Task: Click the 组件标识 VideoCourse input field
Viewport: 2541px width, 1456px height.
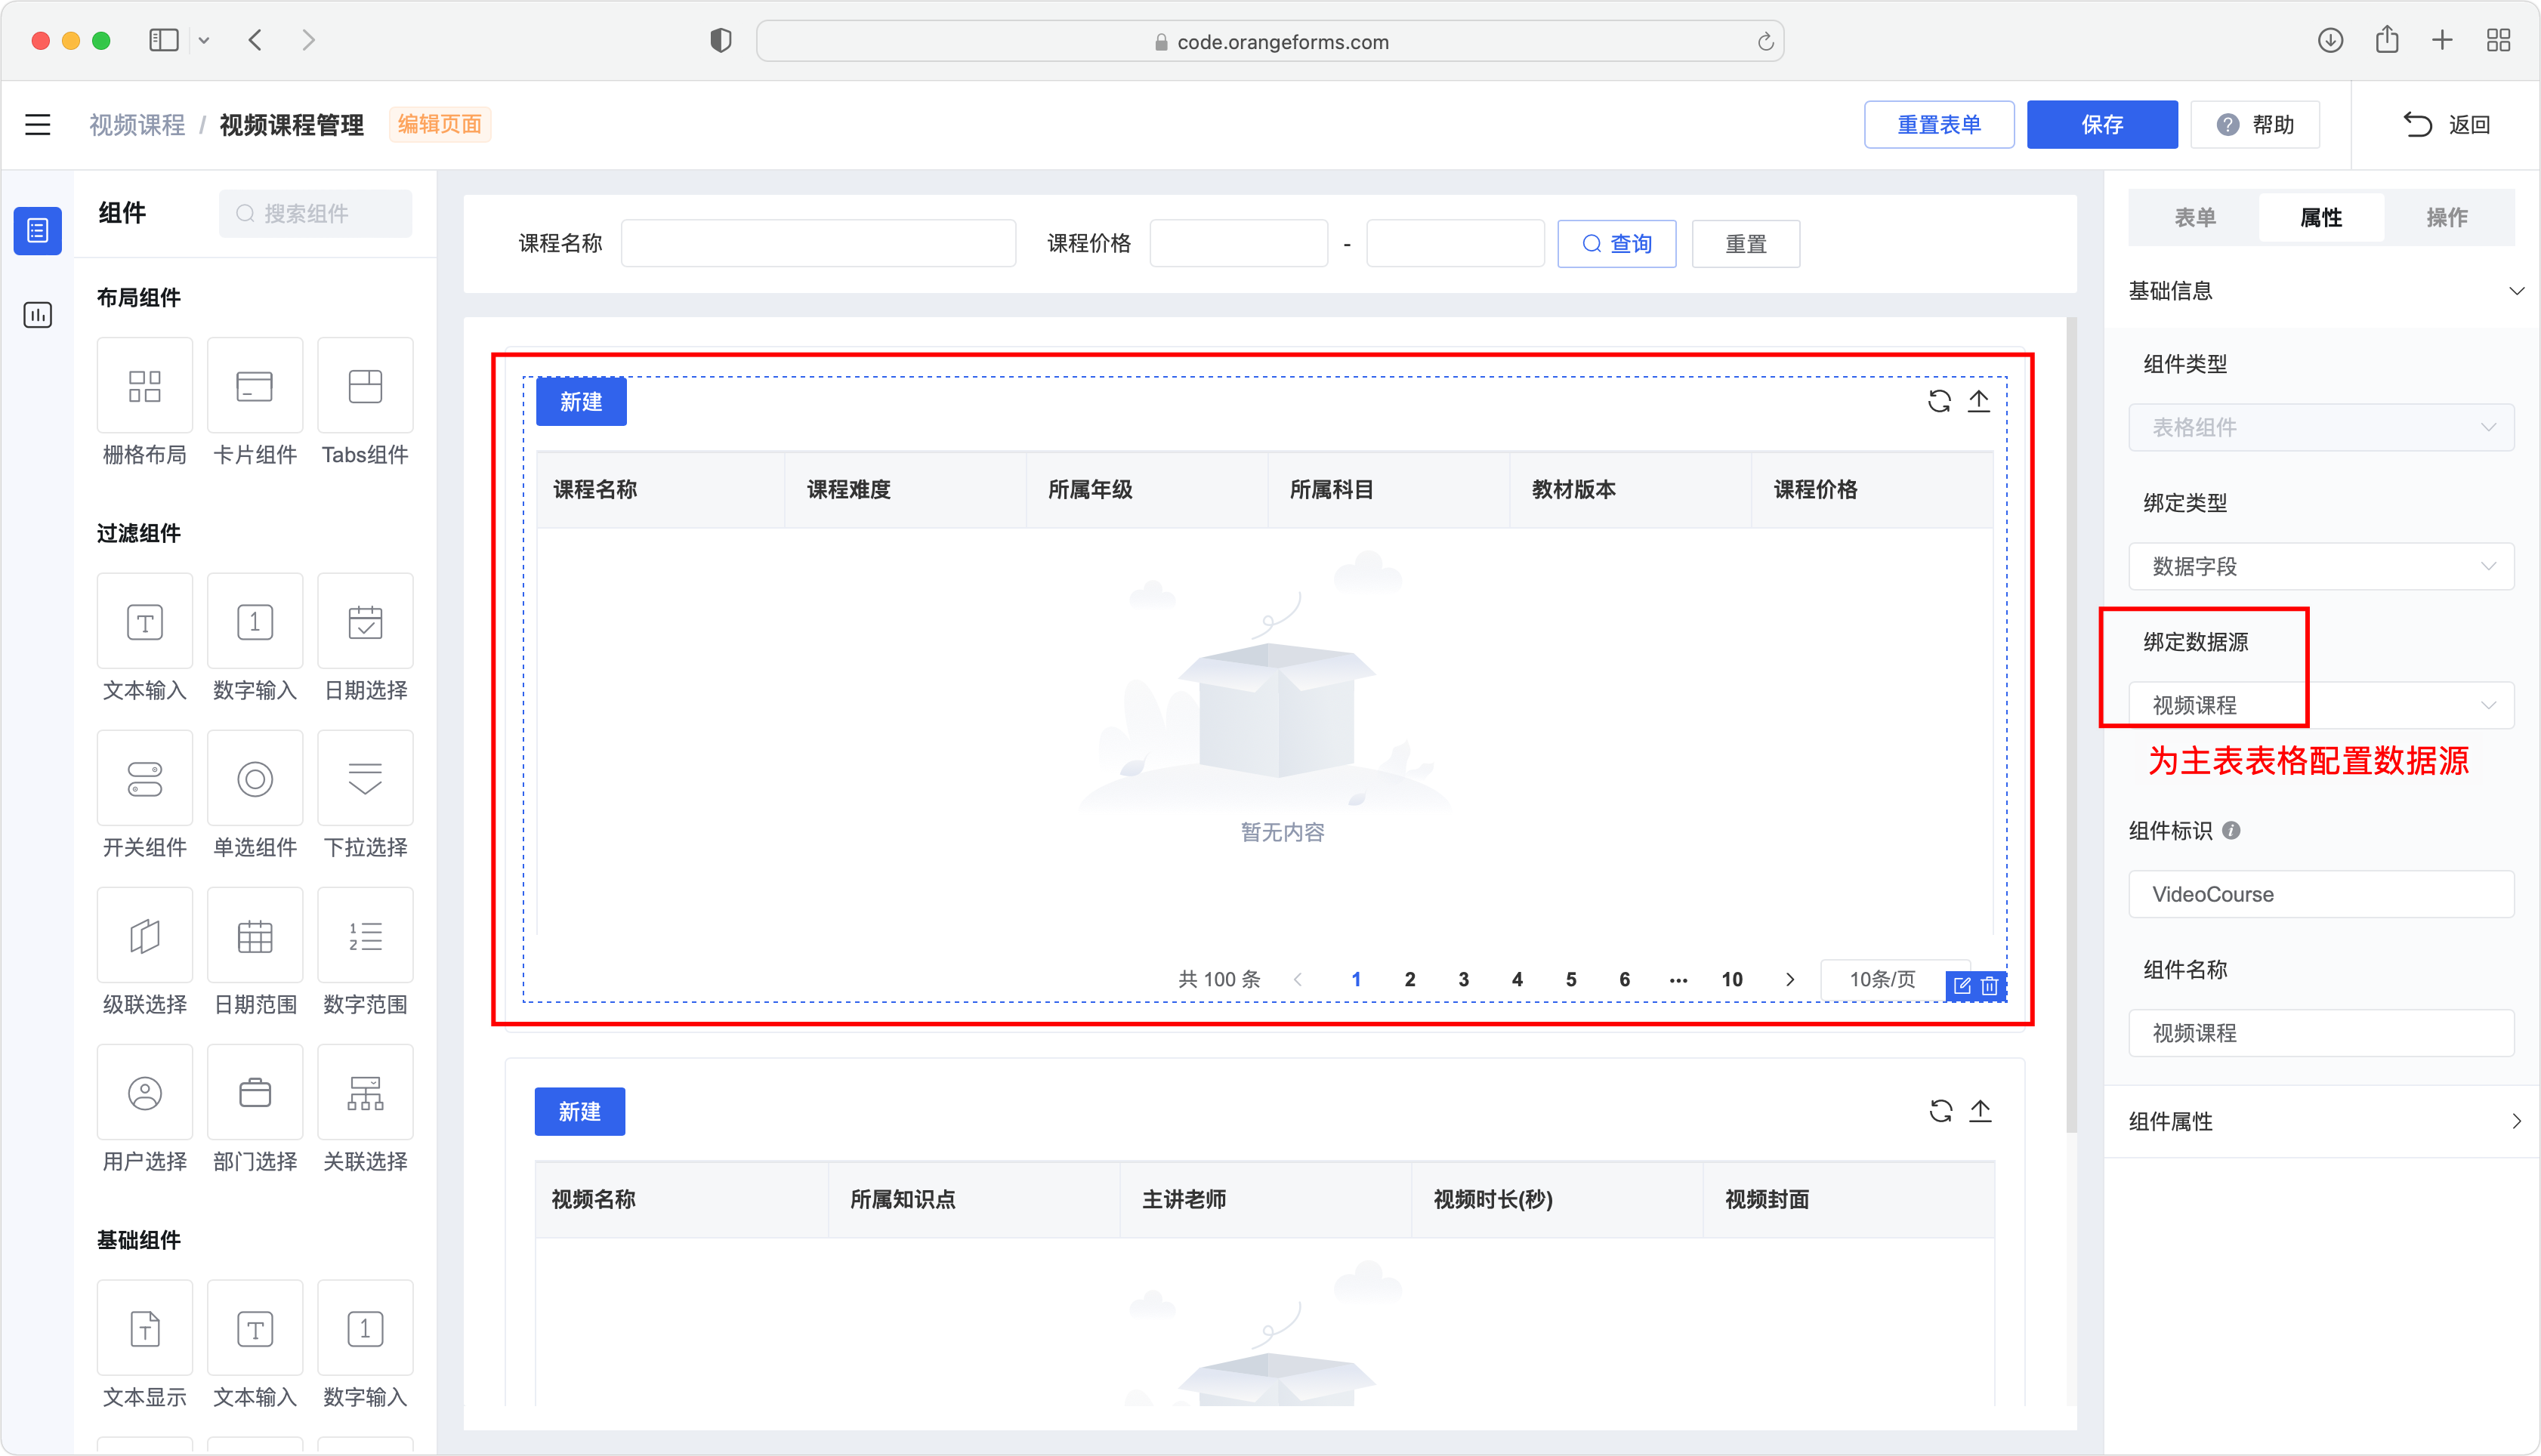Action: pos(2321,894)
